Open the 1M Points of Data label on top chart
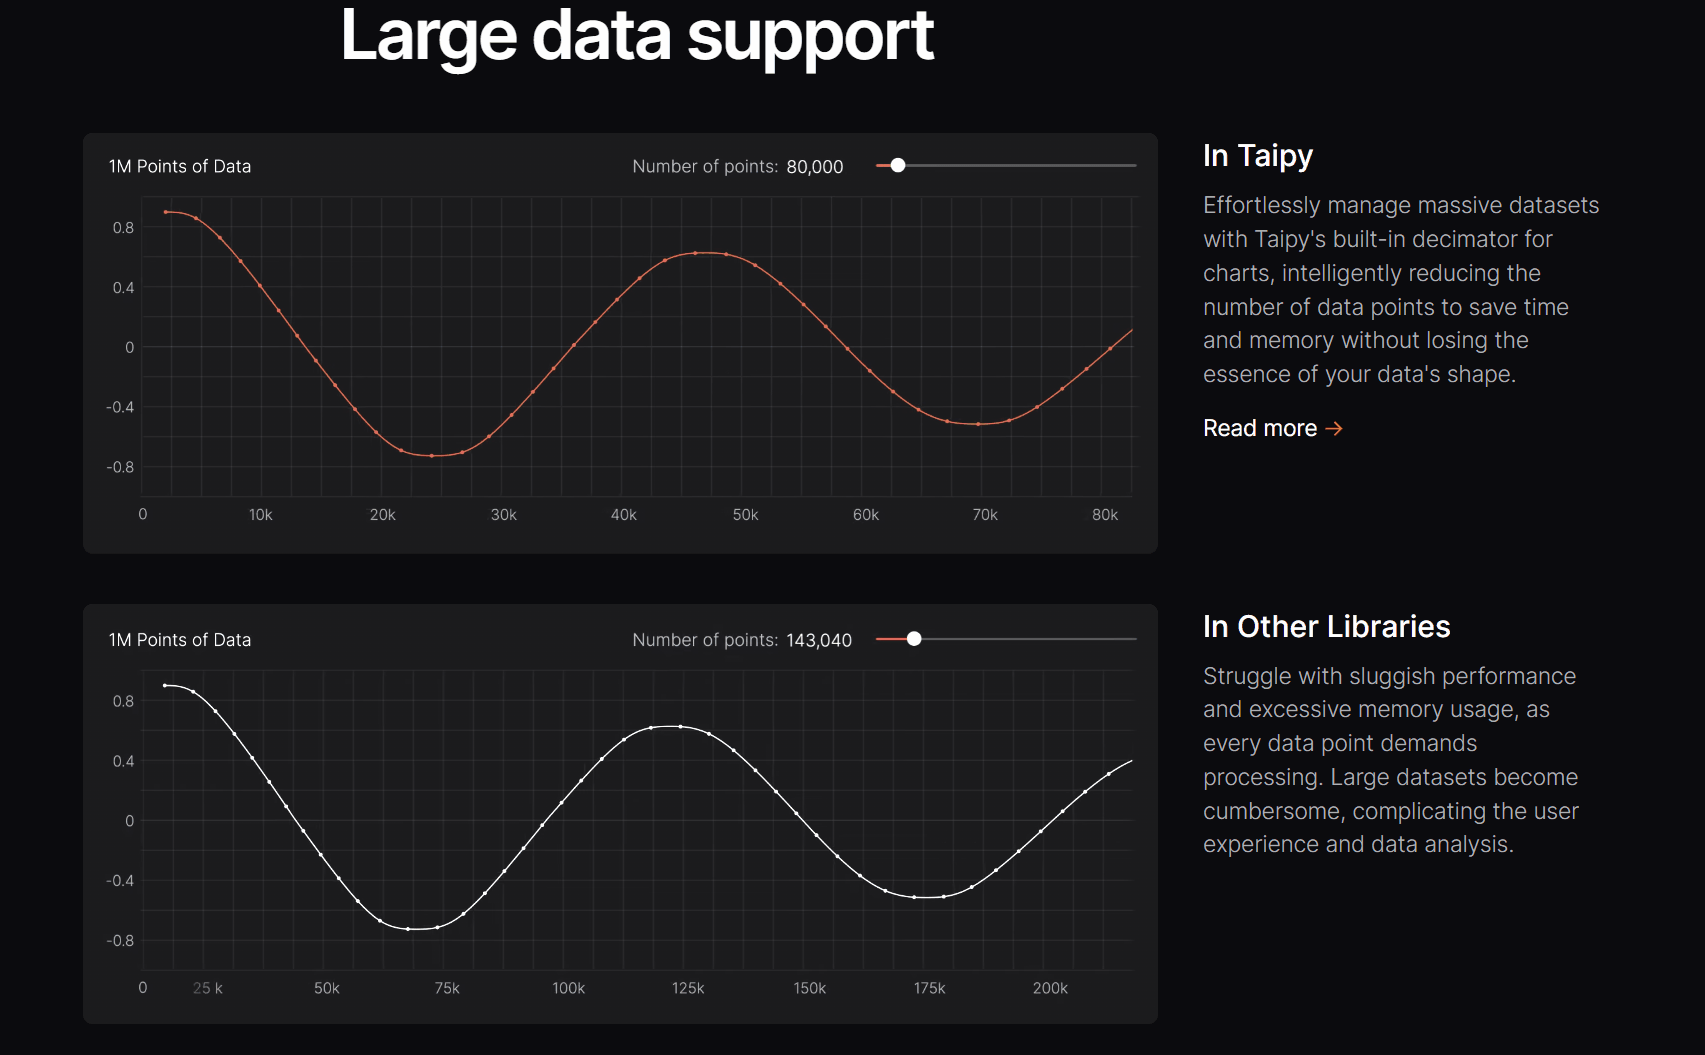This screenshot has width=1705, height=1055. click(180, 166)
